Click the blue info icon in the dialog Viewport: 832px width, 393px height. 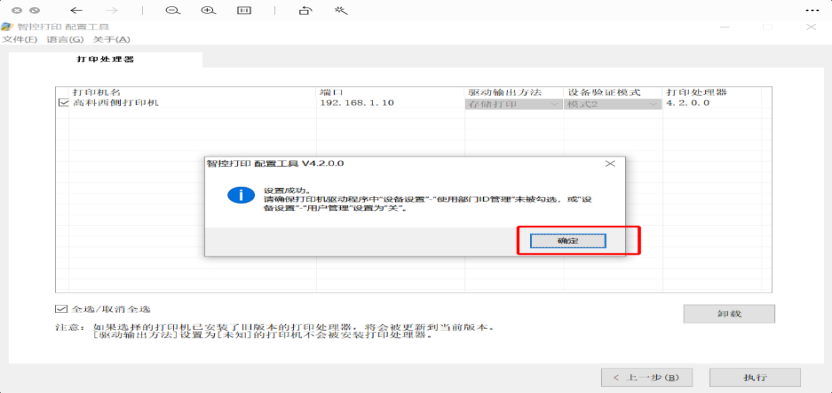pyautogui.click(x=241, y=195)
